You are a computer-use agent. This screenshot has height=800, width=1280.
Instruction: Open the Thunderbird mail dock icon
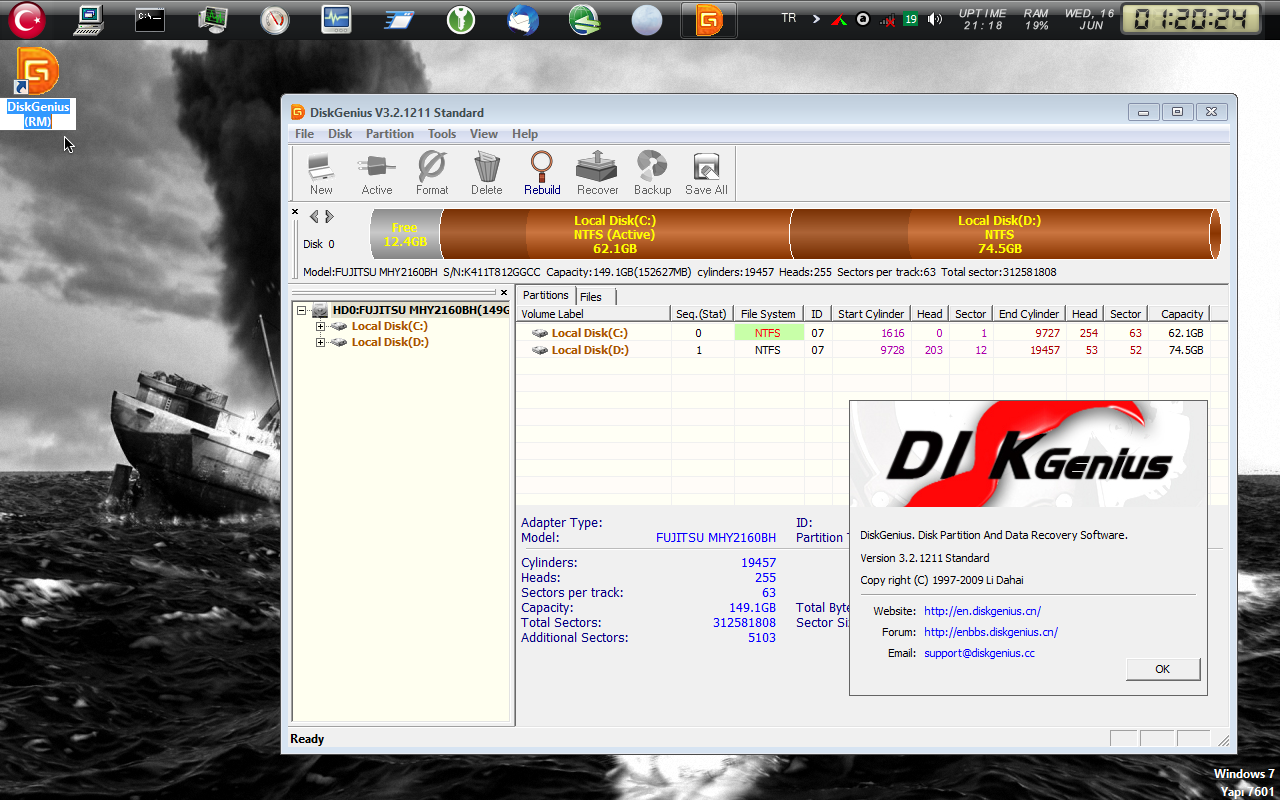pos(523,19)
